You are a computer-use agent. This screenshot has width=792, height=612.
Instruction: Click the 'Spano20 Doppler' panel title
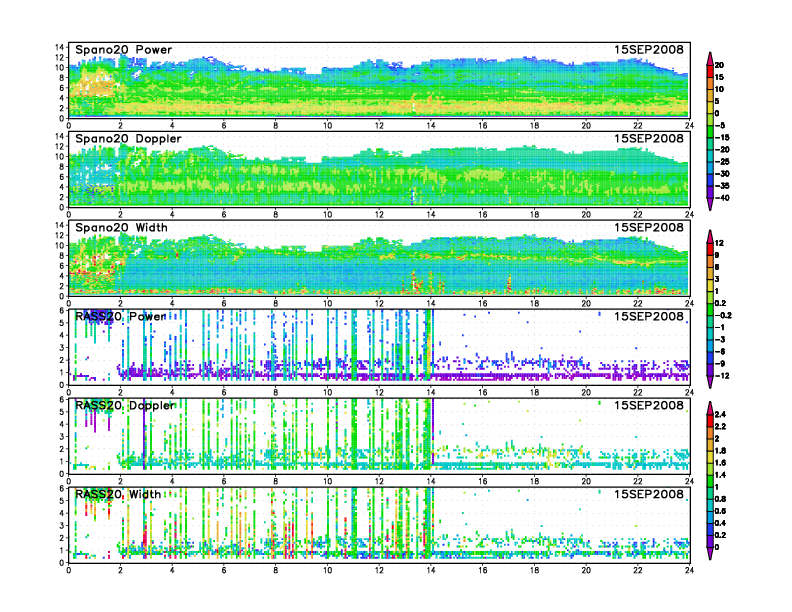coord(128,138)
